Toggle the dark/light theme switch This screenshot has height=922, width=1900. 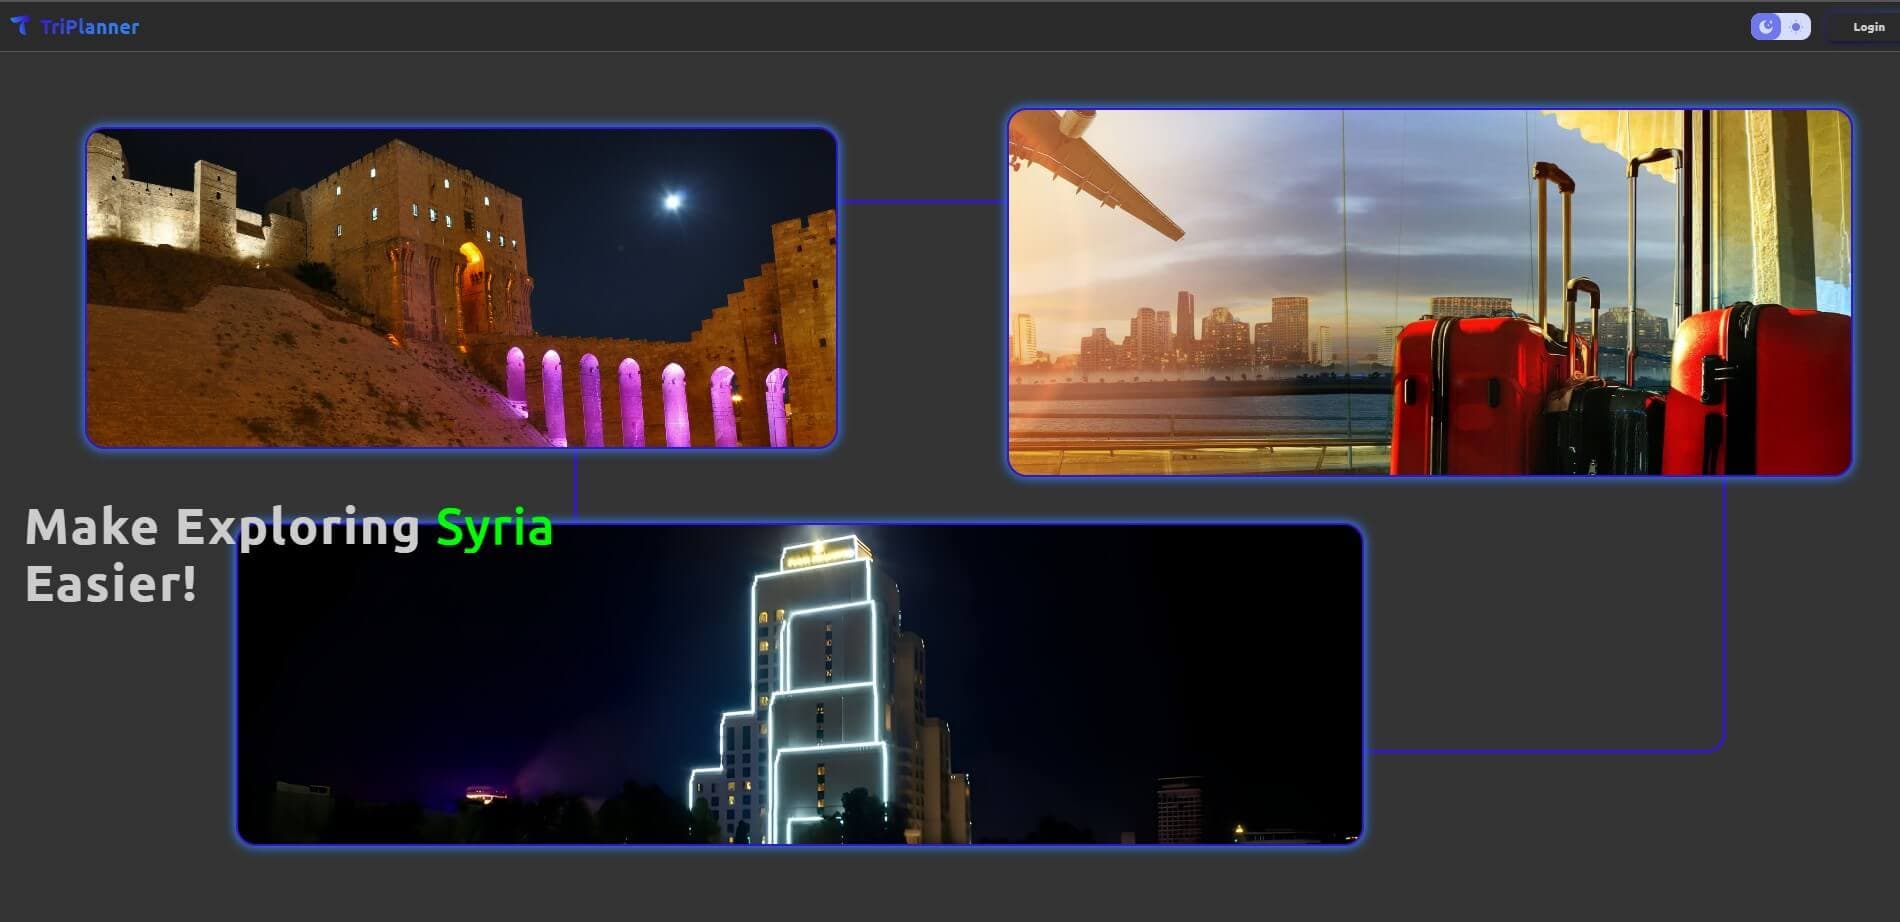(x=1780, y=27)
